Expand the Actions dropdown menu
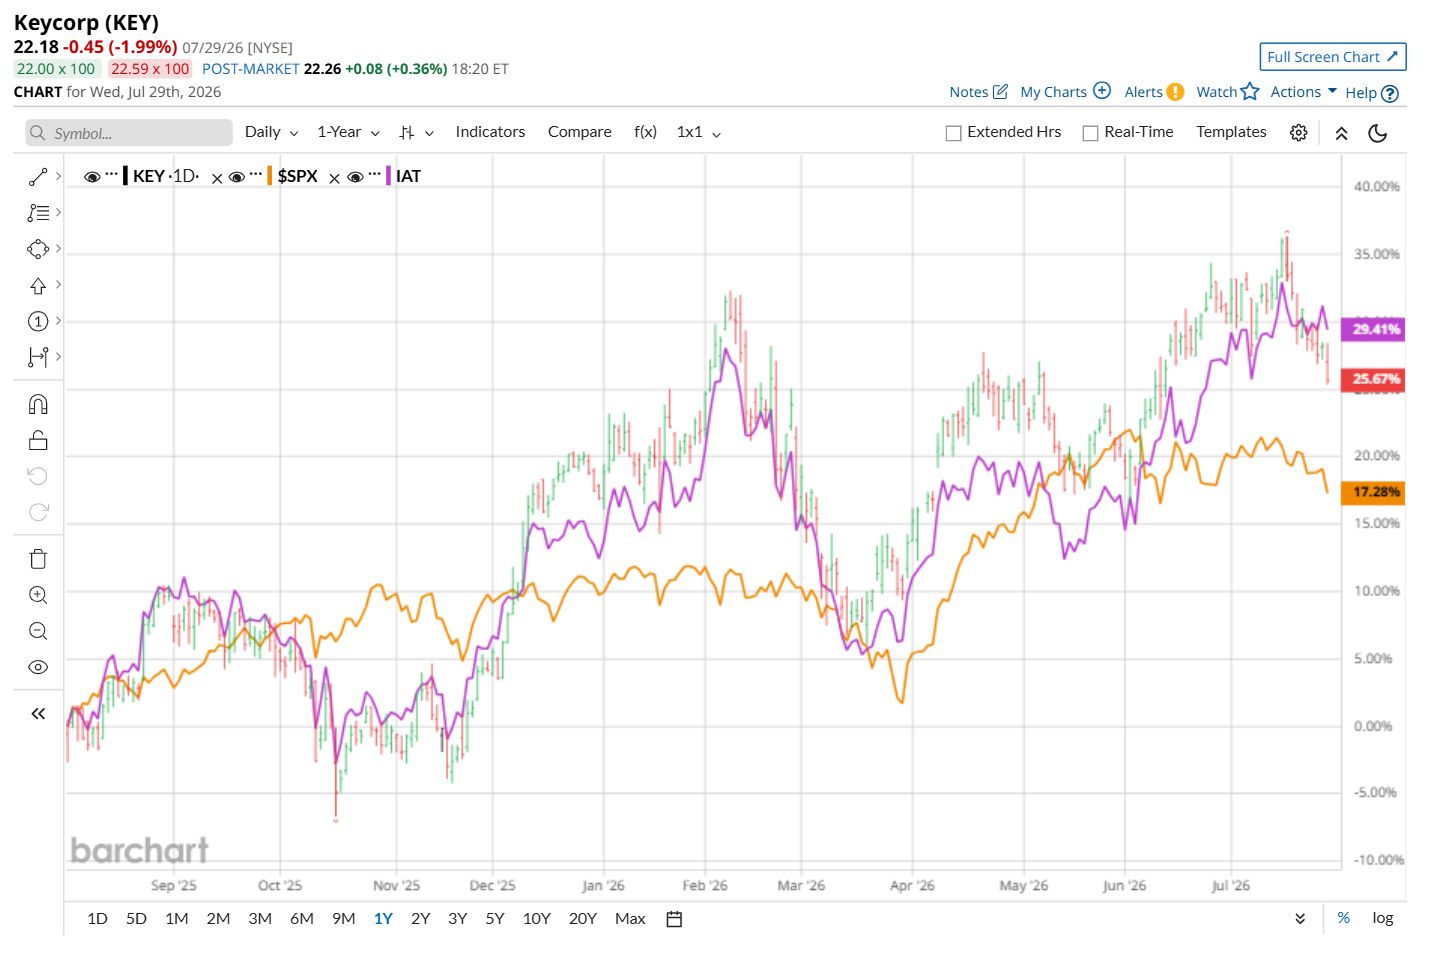This screenshot has width=1439, height=959. tap(1303, 92)
